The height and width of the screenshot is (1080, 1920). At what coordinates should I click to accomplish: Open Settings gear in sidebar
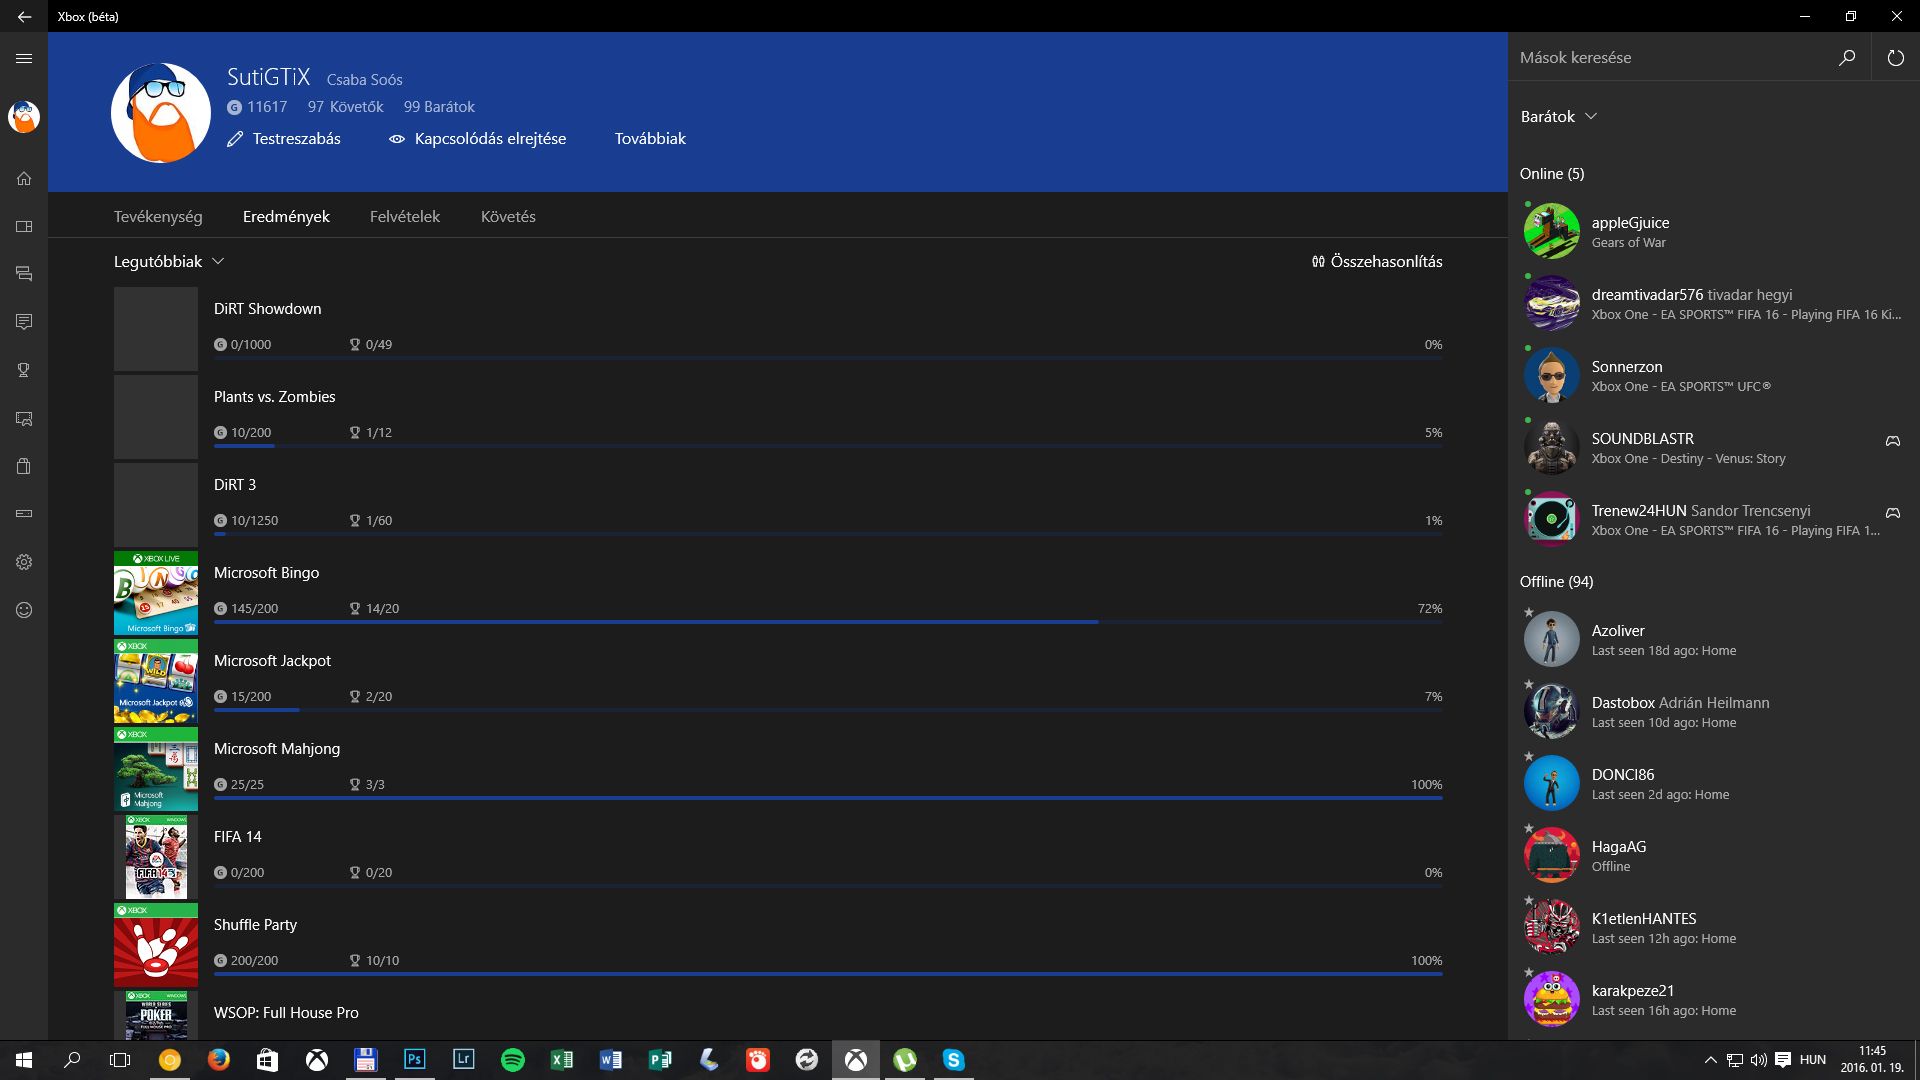tap(24, 562)
